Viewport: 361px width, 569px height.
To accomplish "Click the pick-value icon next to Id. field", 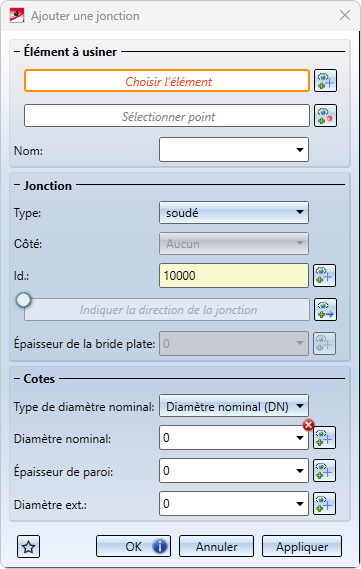I will [x=324, y=276].
